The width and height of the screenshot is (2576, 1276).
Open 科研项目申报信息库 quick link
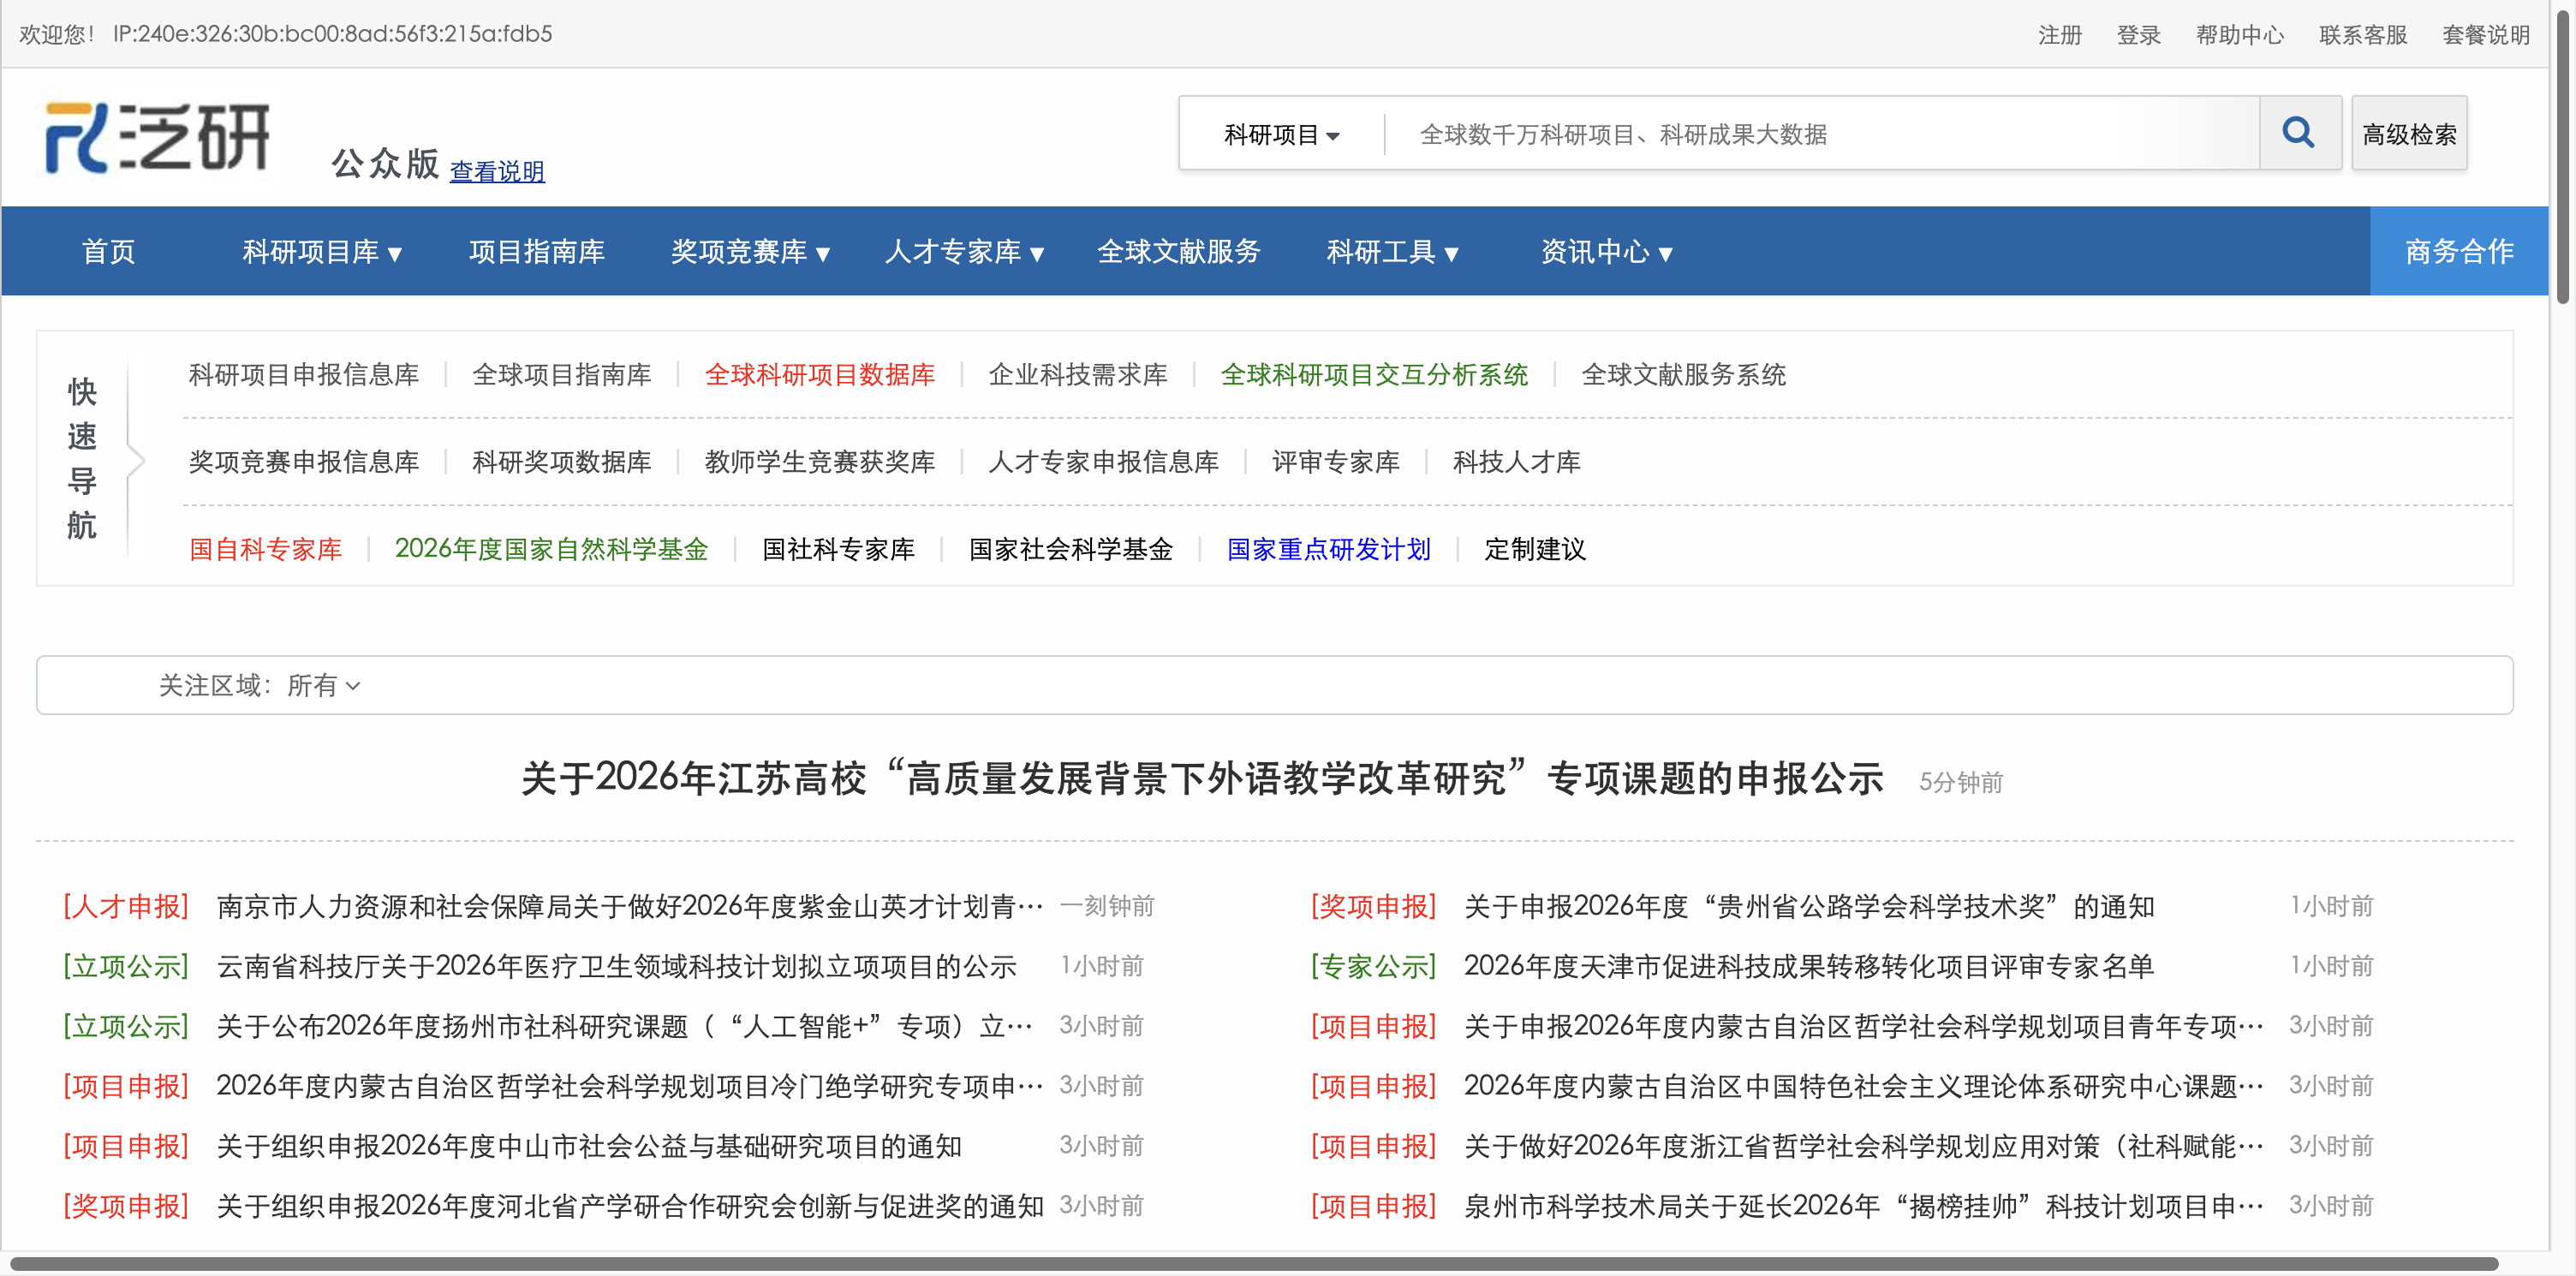coord(304,374)
